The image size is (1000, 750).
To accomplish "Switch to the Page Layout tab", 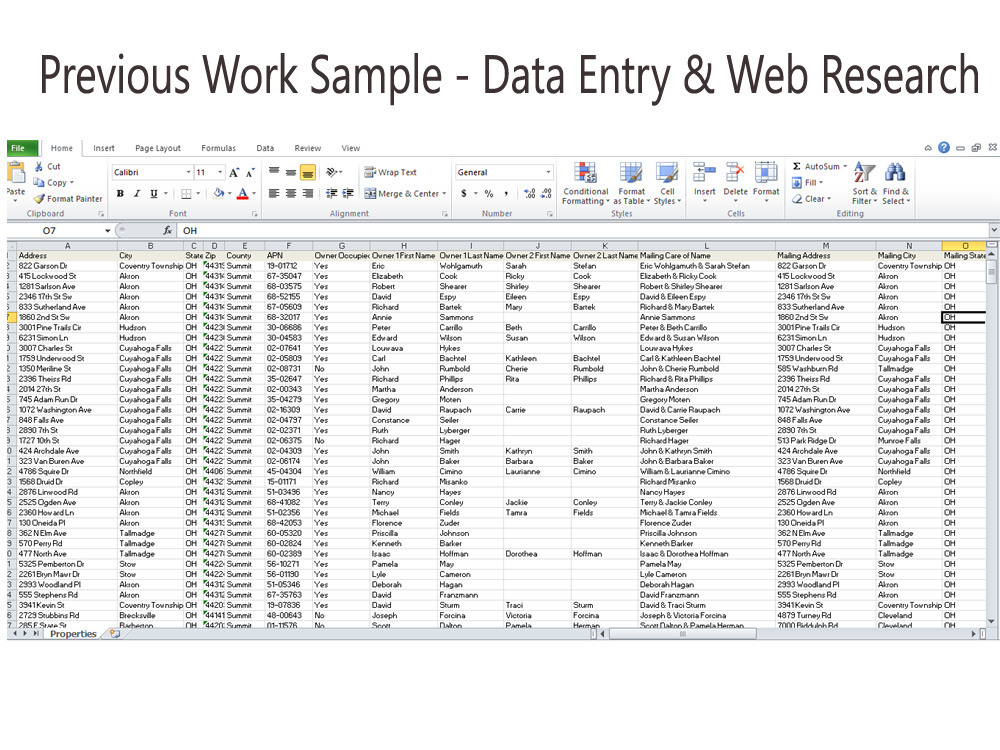I will click(158, 148).
